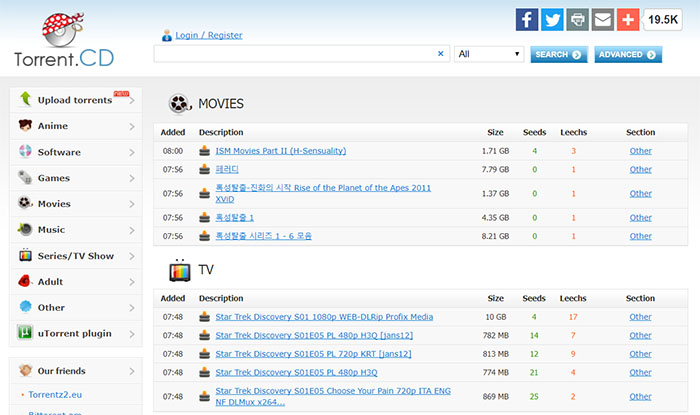700x415 pixels.
Task: Expand the Upload torrents chevron
Action: pos(132,100)
